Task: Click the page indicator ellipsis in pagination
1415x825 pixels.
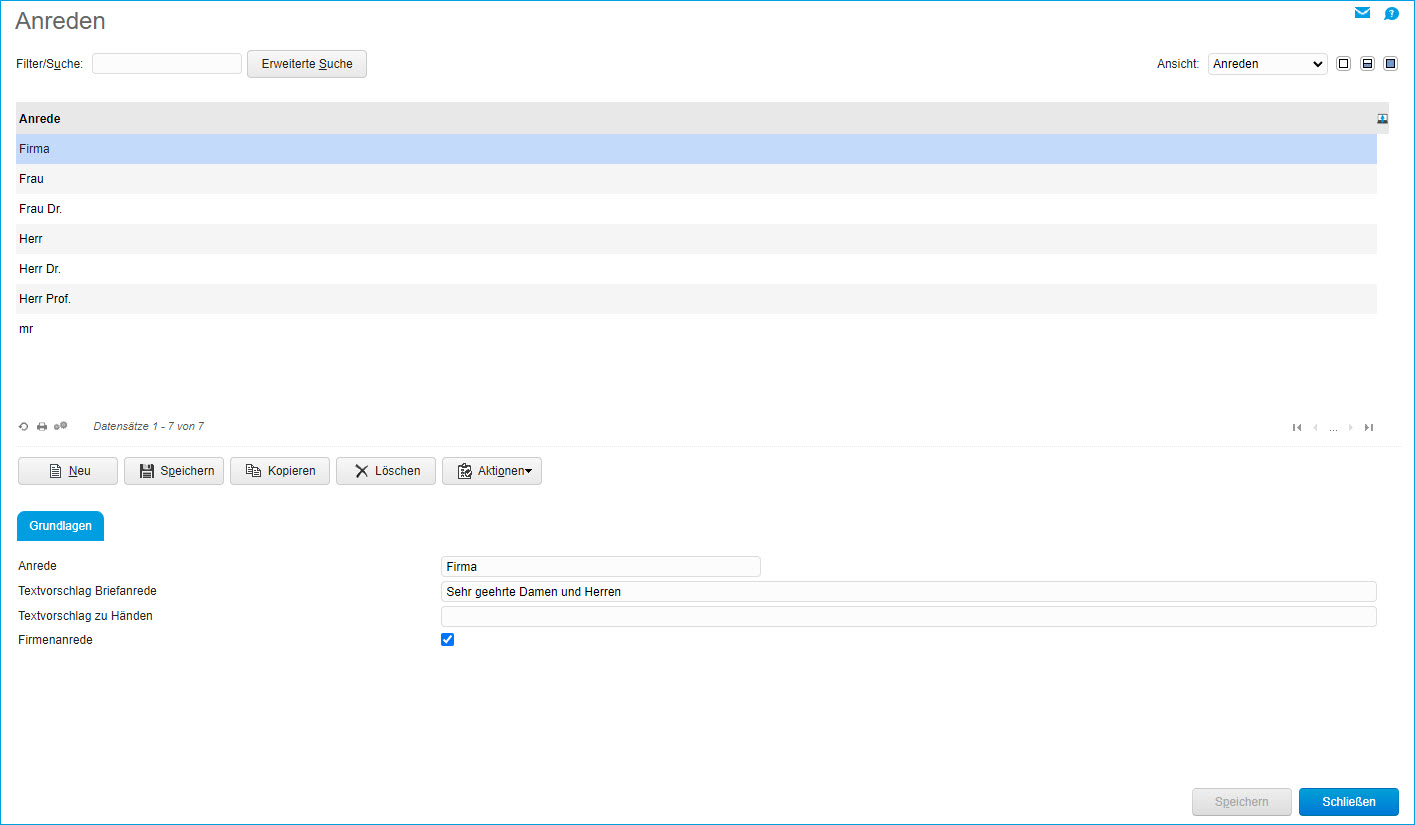Action: 1333,429
